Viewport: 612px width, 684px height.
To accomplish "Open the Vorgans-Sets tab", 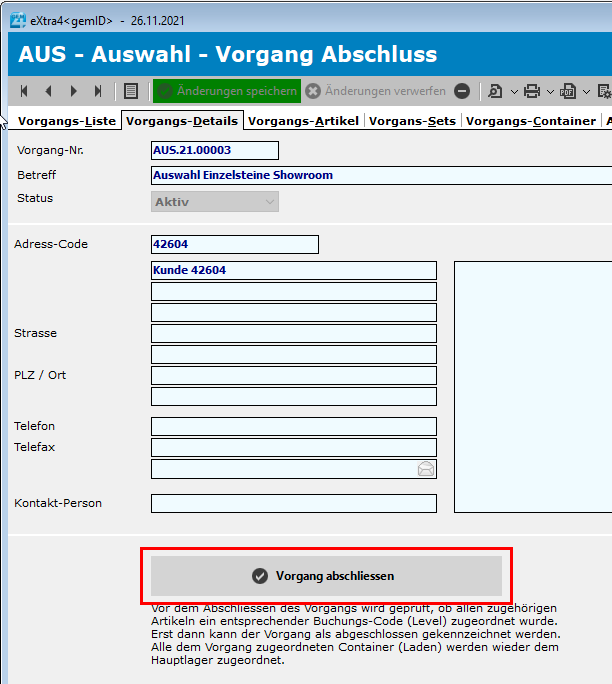I will 412,121.
